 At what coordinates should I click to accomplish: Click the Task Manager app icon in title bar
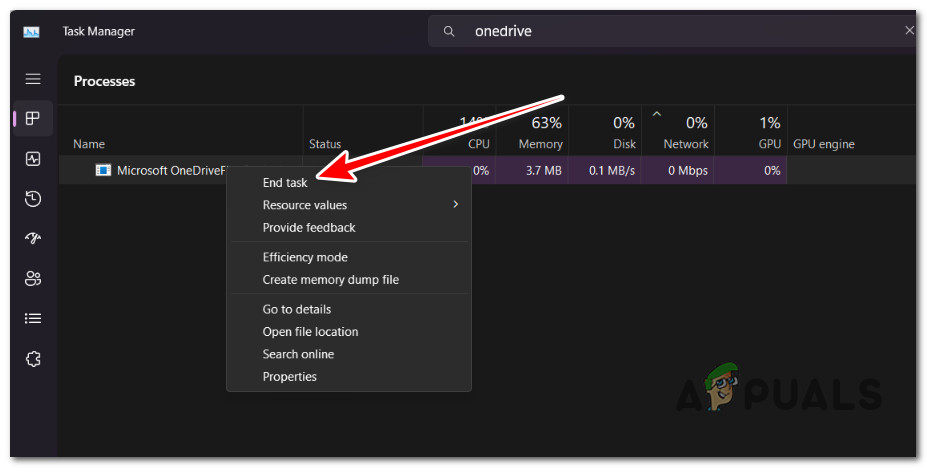31,32
